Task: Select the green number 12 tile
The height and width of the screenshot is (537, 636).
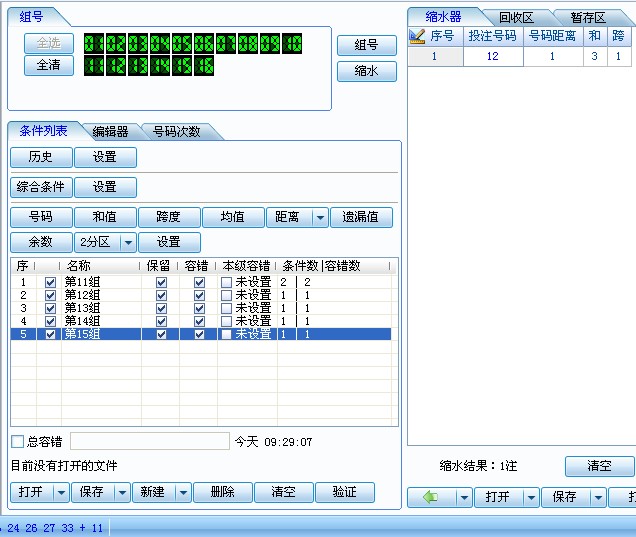Action: tap(115, 65)
